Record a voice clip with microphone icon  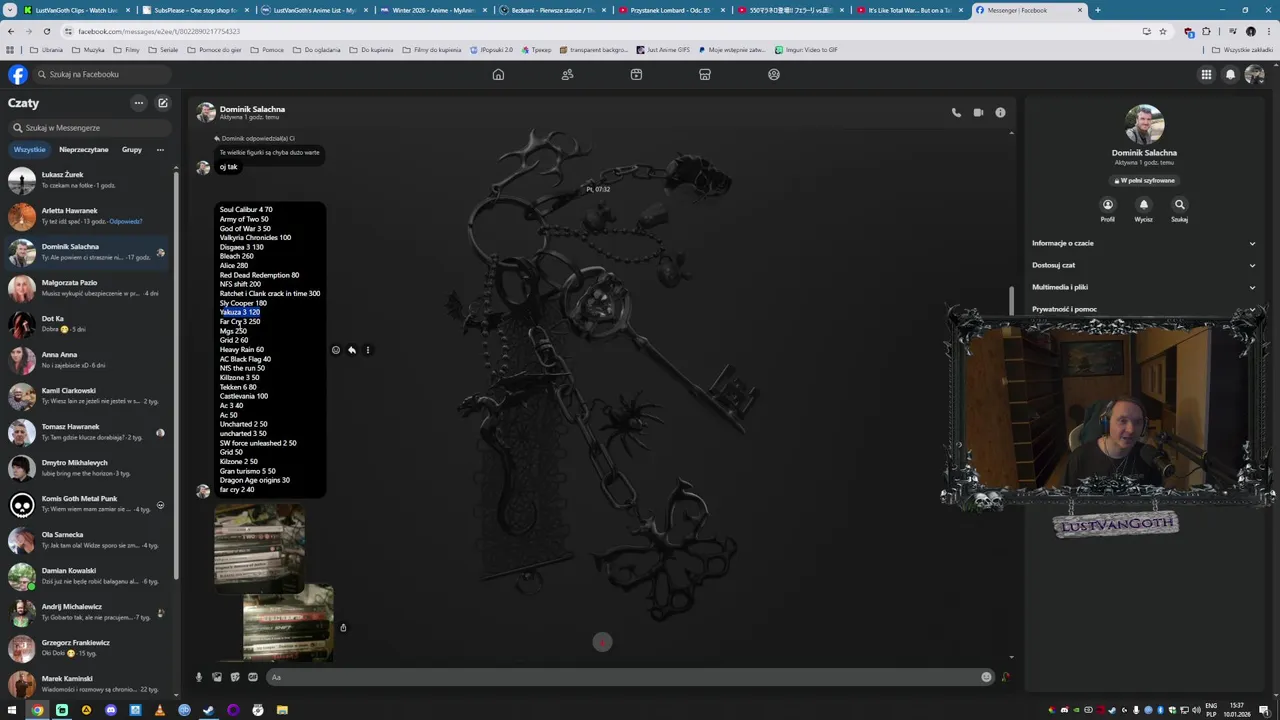(199, 677)
